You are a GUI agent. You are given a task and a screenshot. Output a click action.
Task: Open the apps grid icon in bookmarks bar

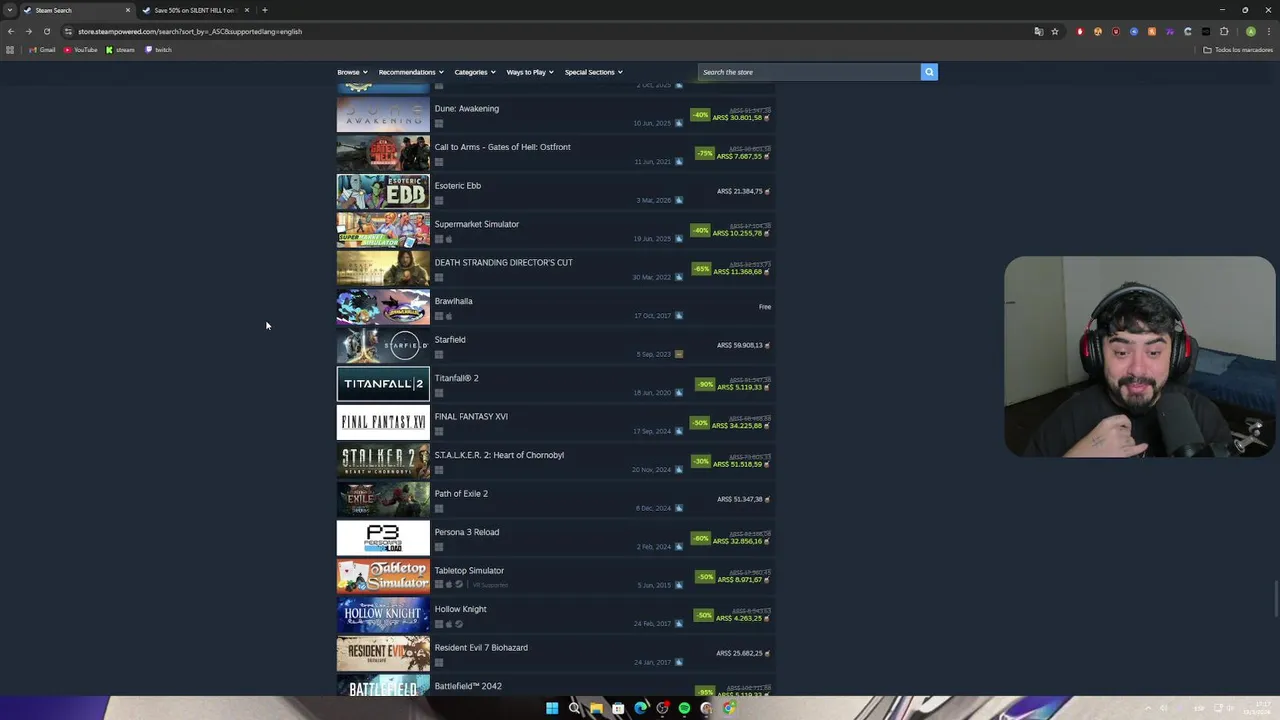click(10, 49)
